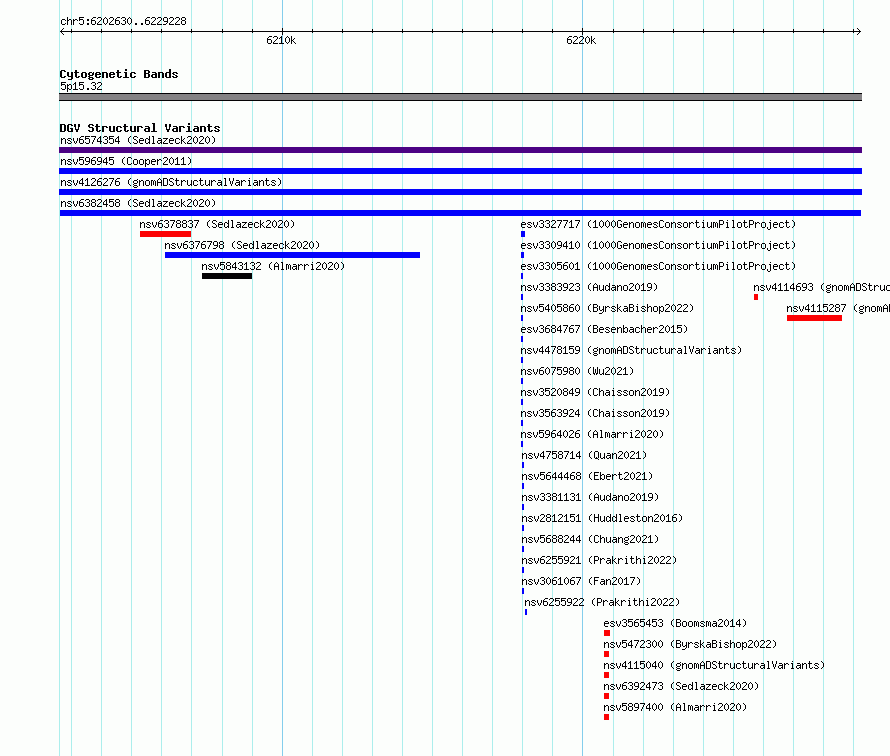
Task: Open the nsv6378837 (Sedlazeck2020) label
Action: click(x=217, y=224)
